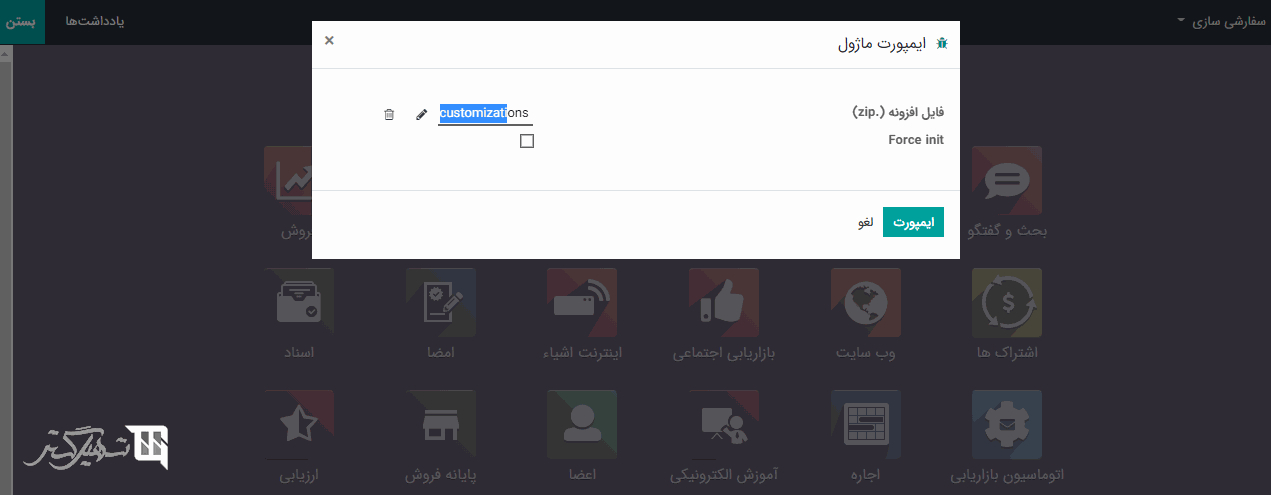
Task: Click the bug debug icon in dialog title
Action: [941, 44]
